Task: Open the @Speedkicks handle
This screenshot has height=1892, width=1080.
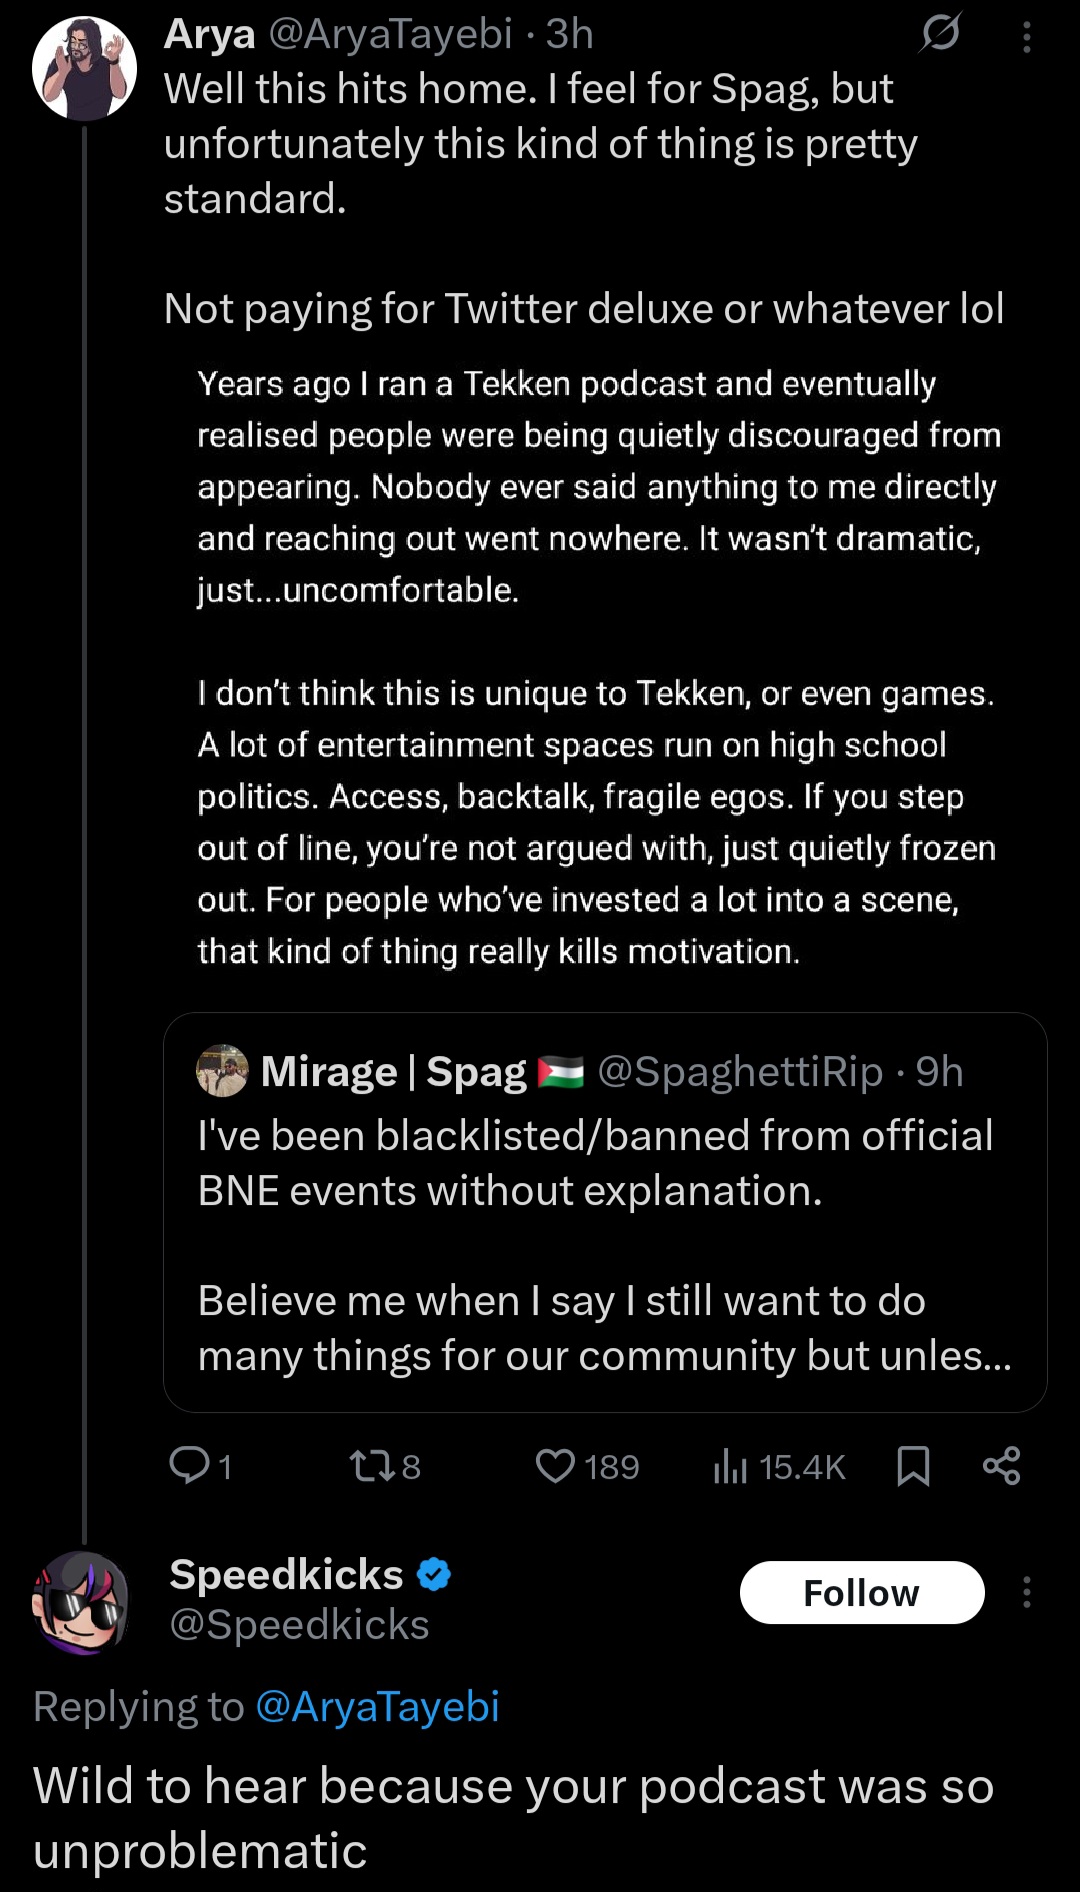Action: 299,1625
